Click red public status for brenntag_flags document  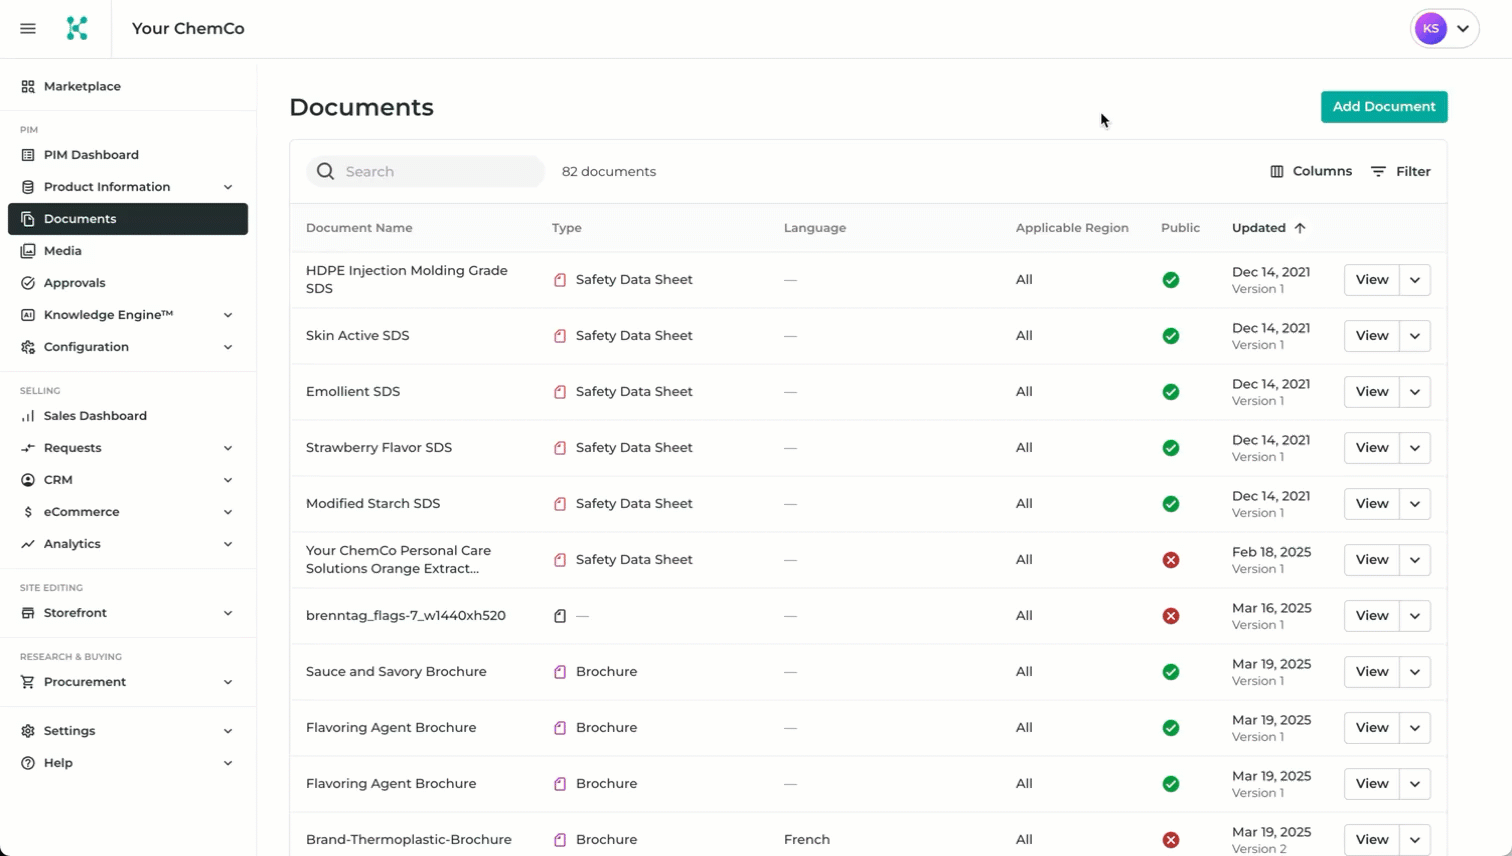1171,616
